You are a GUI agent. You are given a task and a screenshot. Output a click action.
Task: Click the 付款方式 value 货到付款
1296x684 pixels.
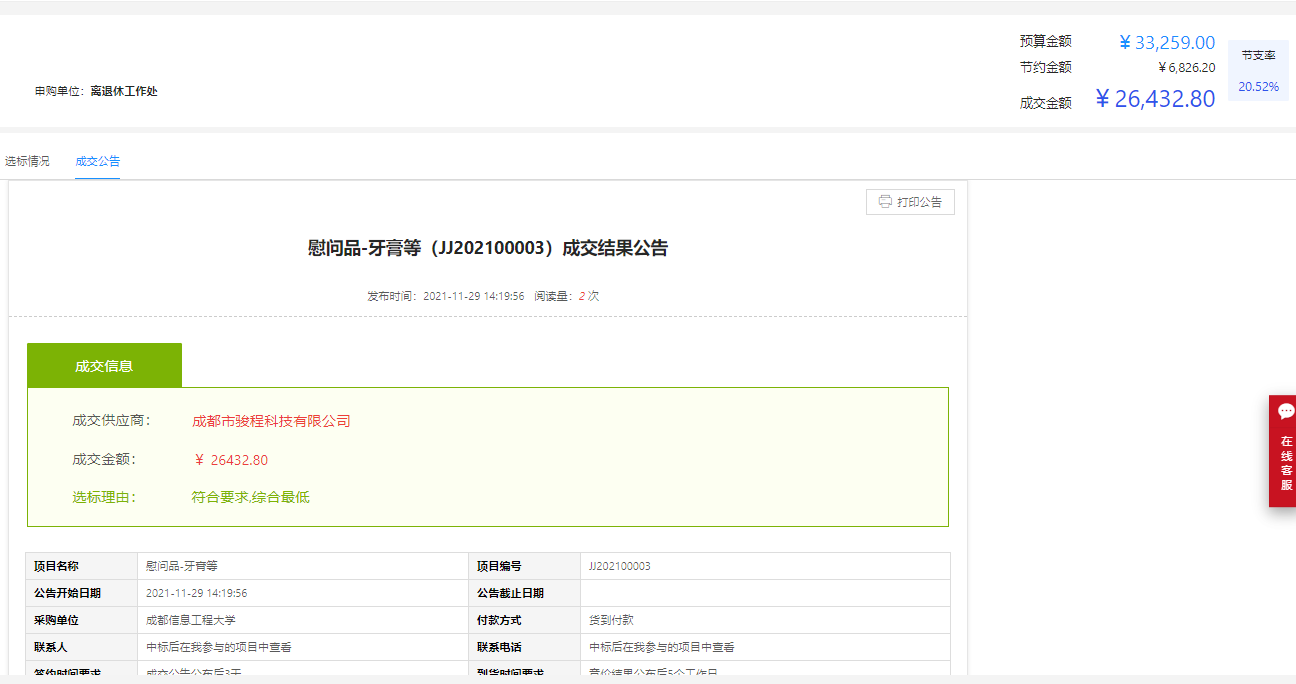click(611, 620)
